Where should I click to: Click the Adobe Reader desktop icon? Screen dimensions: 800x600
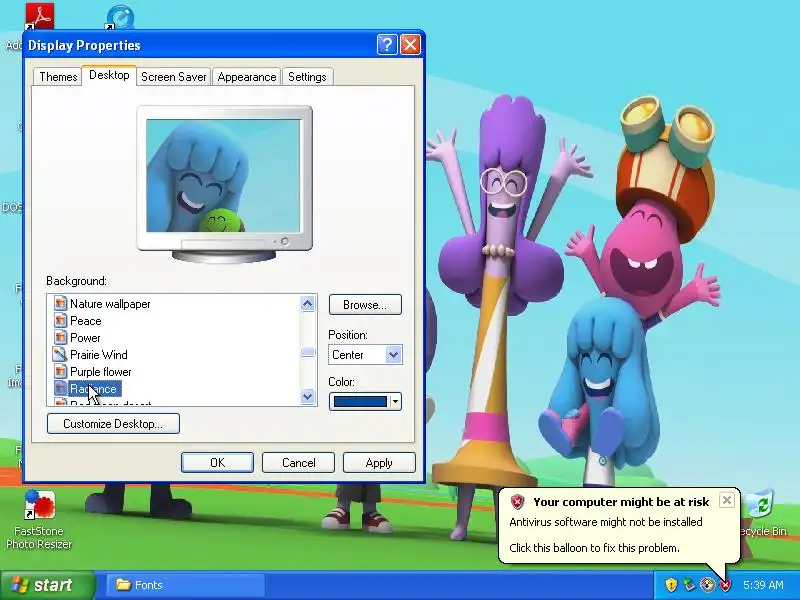click(39, 16)
